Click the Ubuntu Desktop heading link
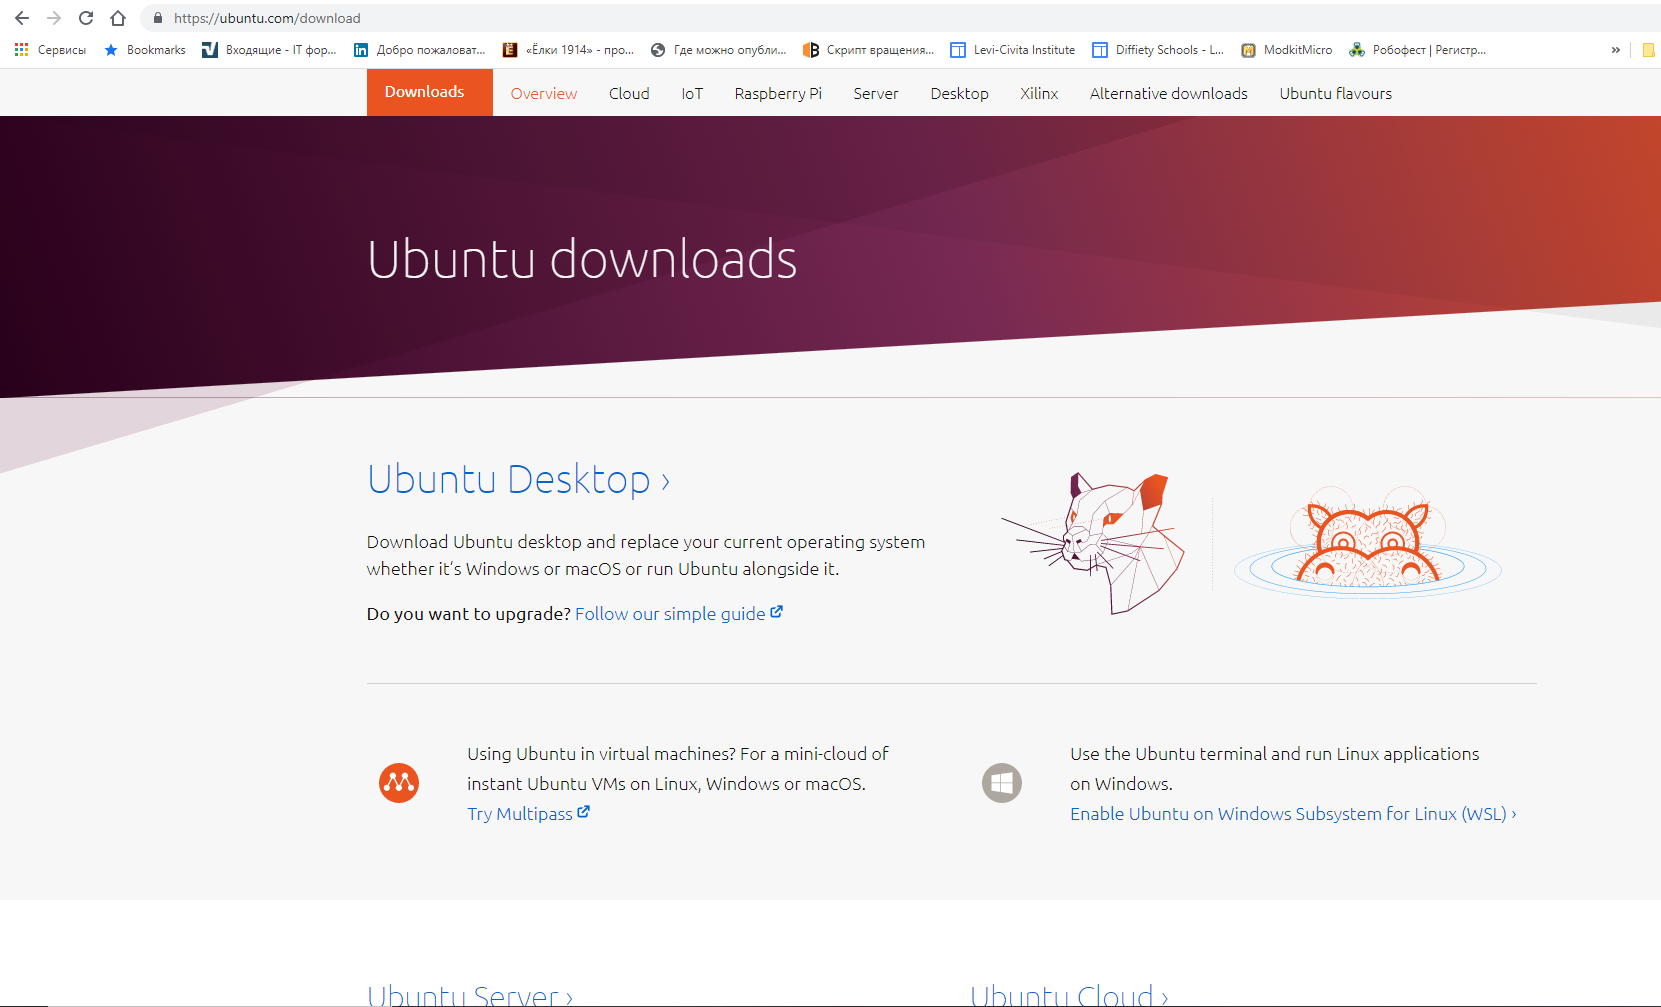This screenshot has width=1661, height=1007. click(518, 480)
